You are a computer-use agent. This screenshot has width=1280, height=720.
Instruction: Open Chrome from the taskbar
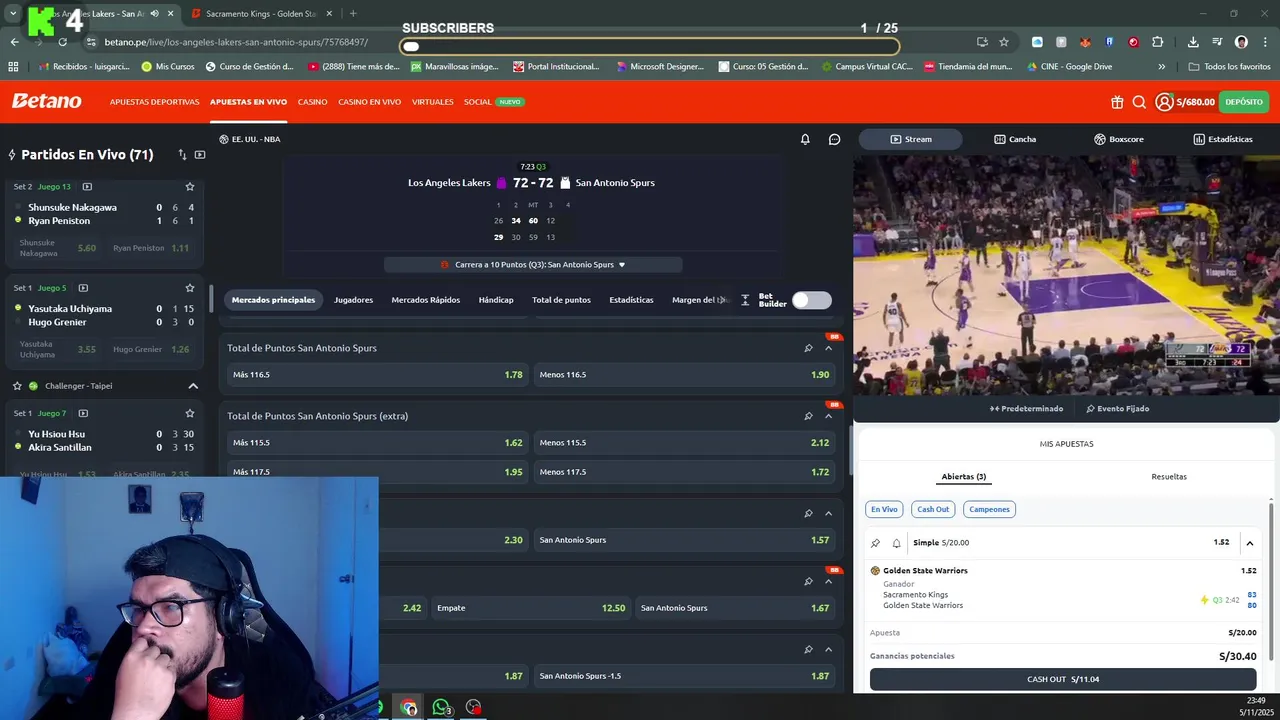(x=409, y=707)
